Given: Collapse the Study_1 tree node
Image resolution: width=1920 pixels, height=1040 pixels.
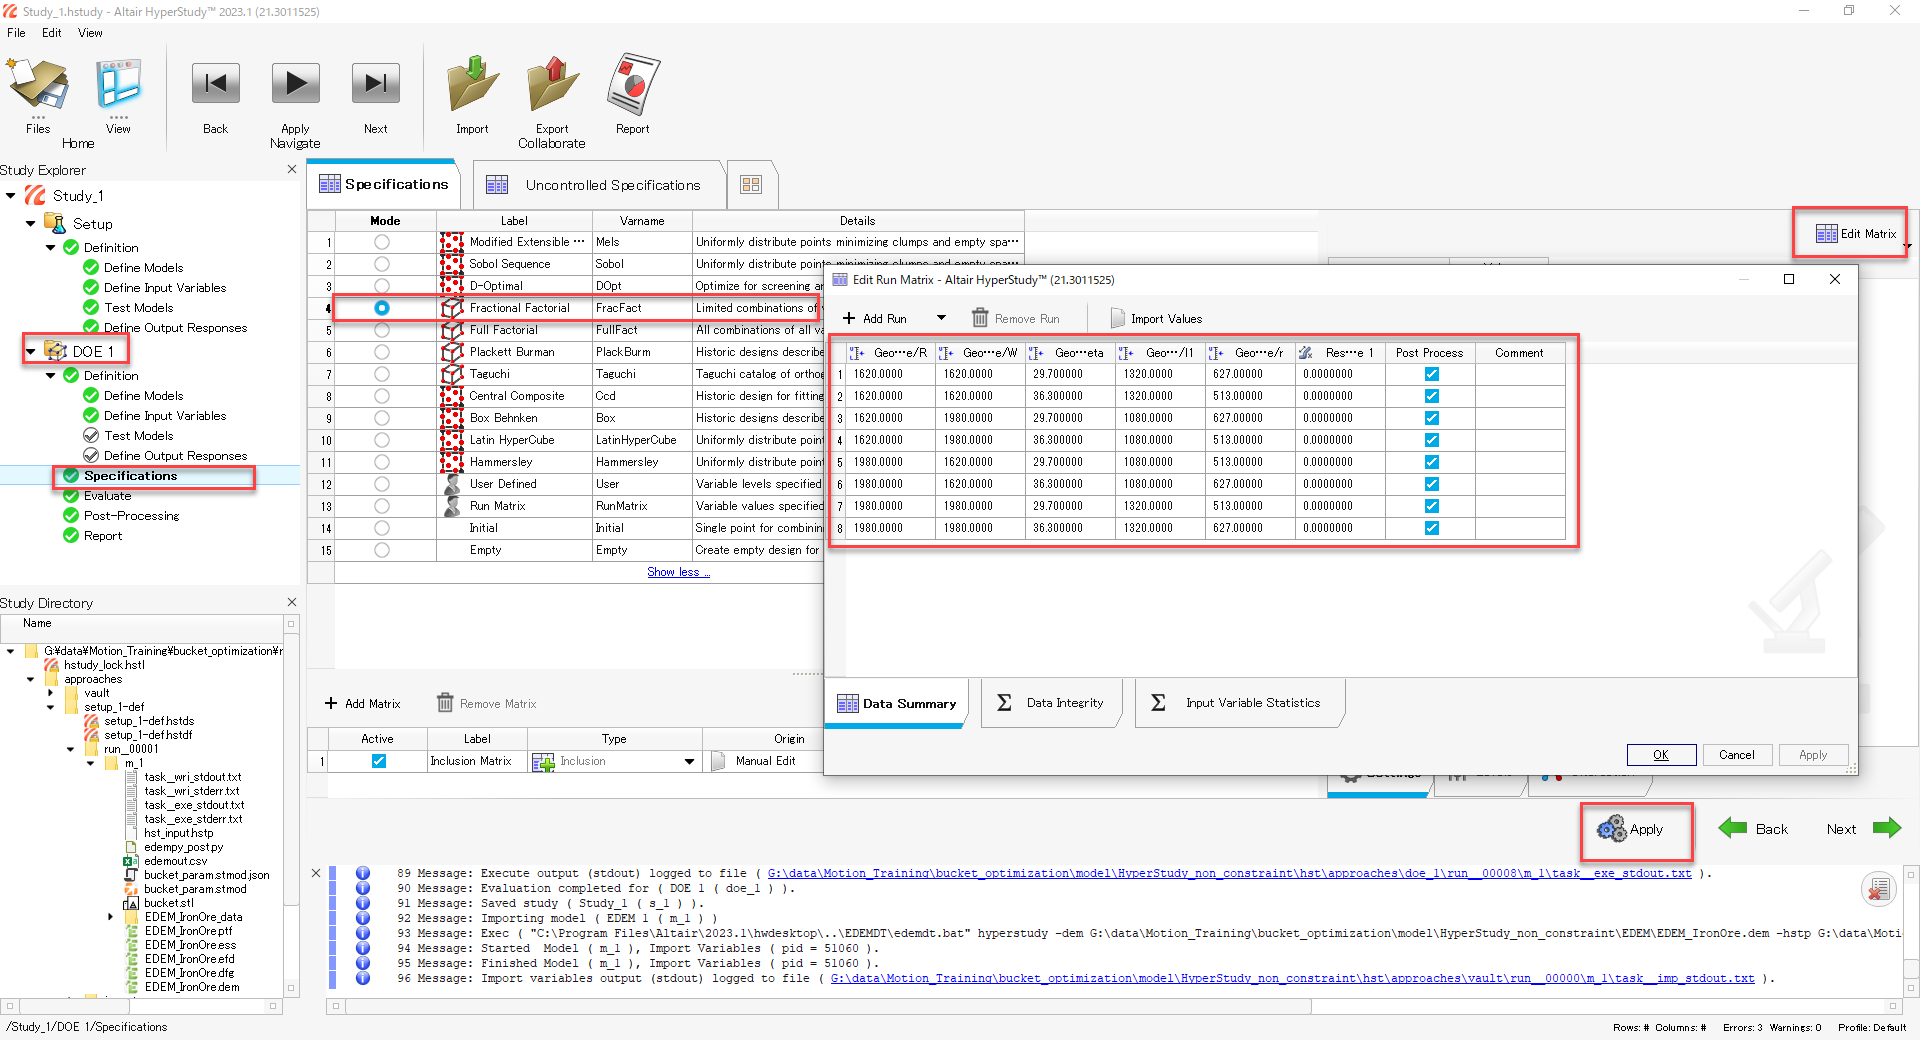Looking at the screenshot, I should click(11, 196).
